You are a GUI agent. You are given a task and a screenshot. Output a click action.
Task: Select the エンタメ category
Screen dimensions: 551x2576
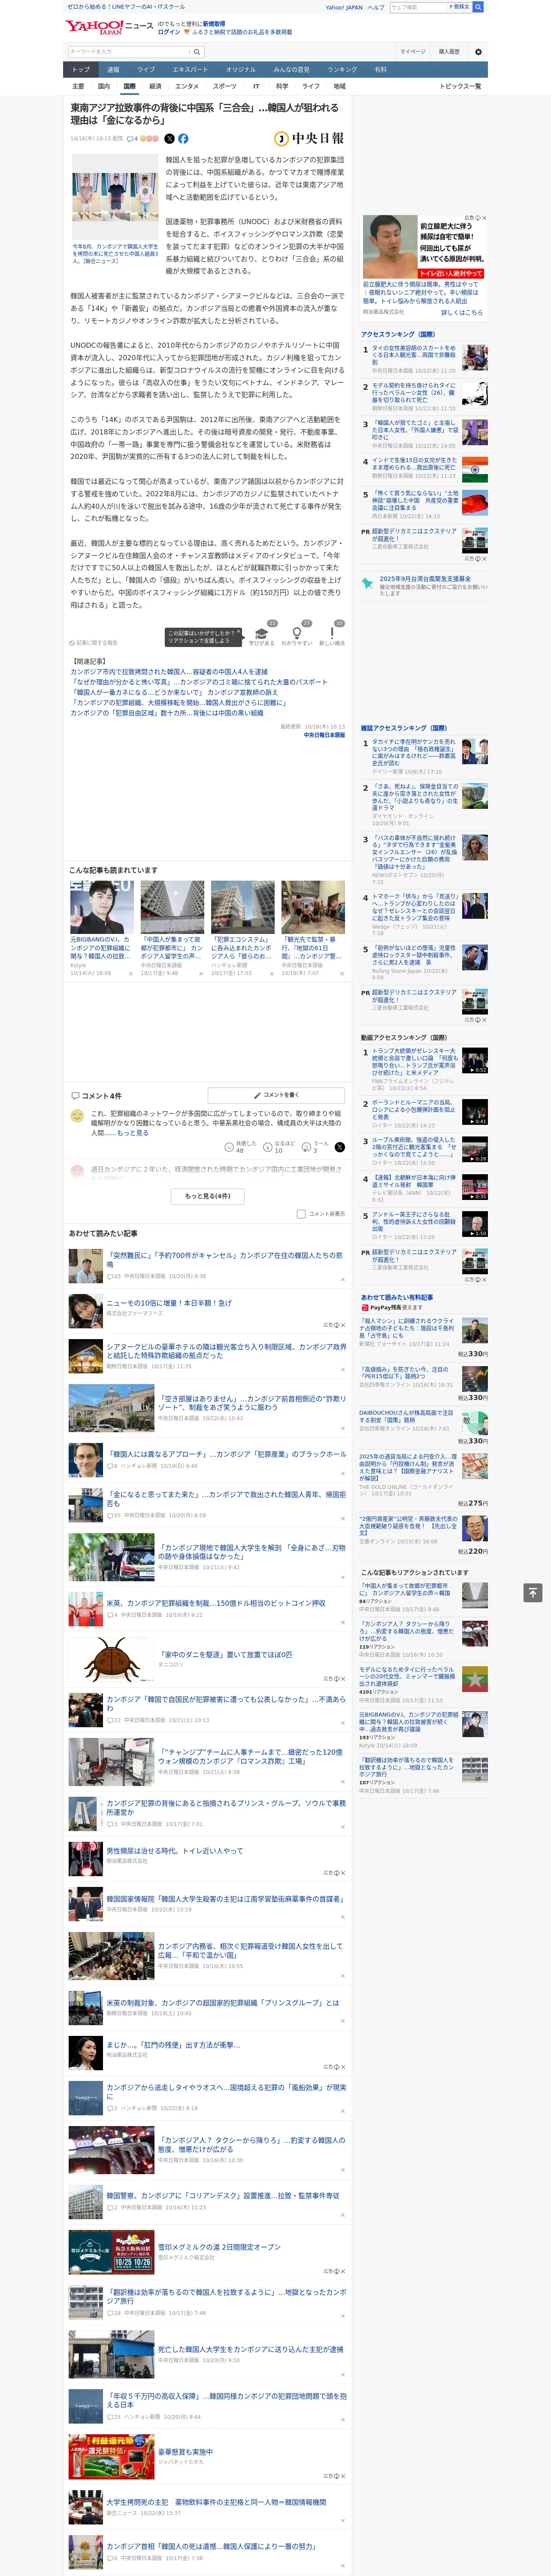click(187, 86)
